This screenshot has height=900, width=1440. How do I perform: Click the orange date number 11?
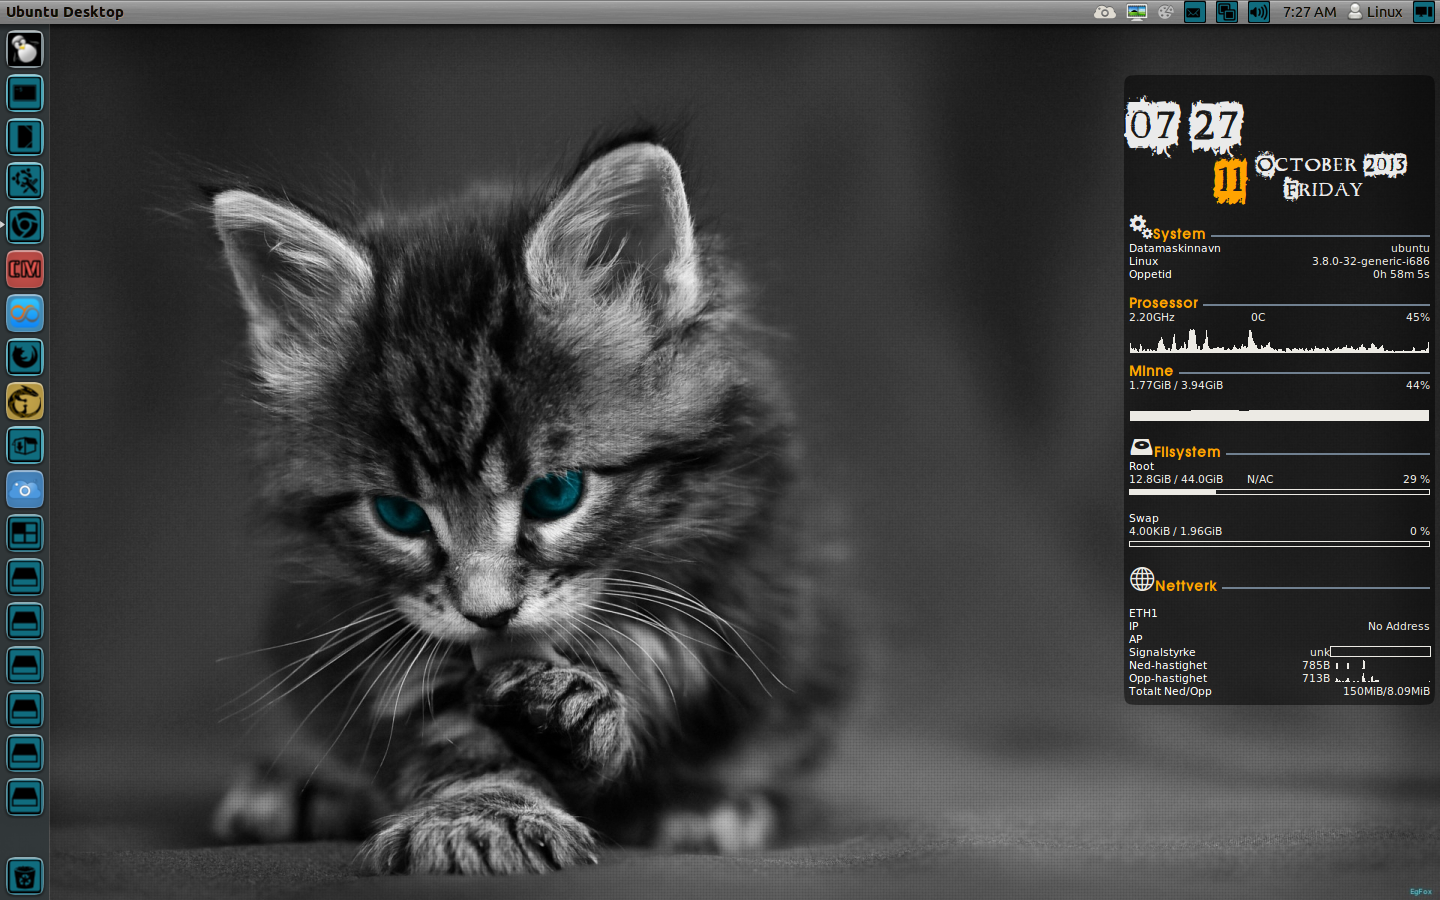pyautogui.click(x=1230, y=180)
